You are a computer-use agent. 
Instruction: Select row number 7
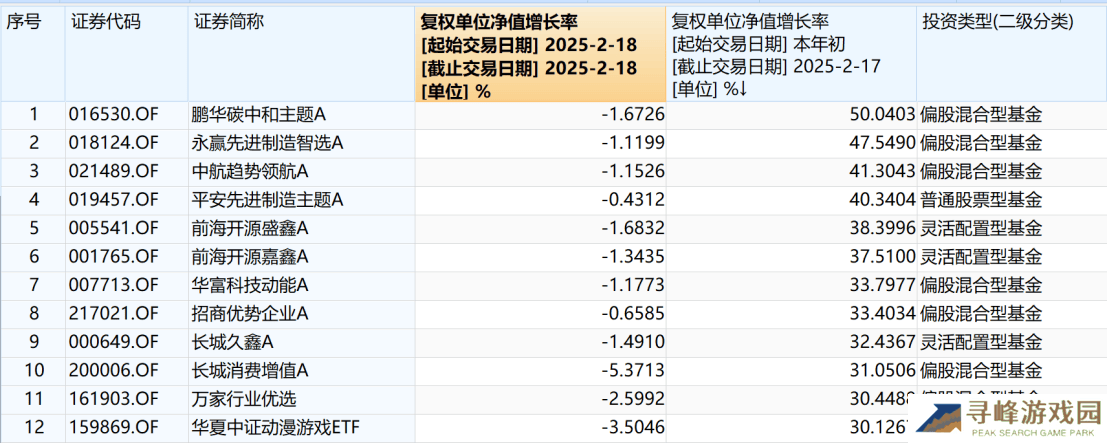pyautogui.click(x=33, y=286)
